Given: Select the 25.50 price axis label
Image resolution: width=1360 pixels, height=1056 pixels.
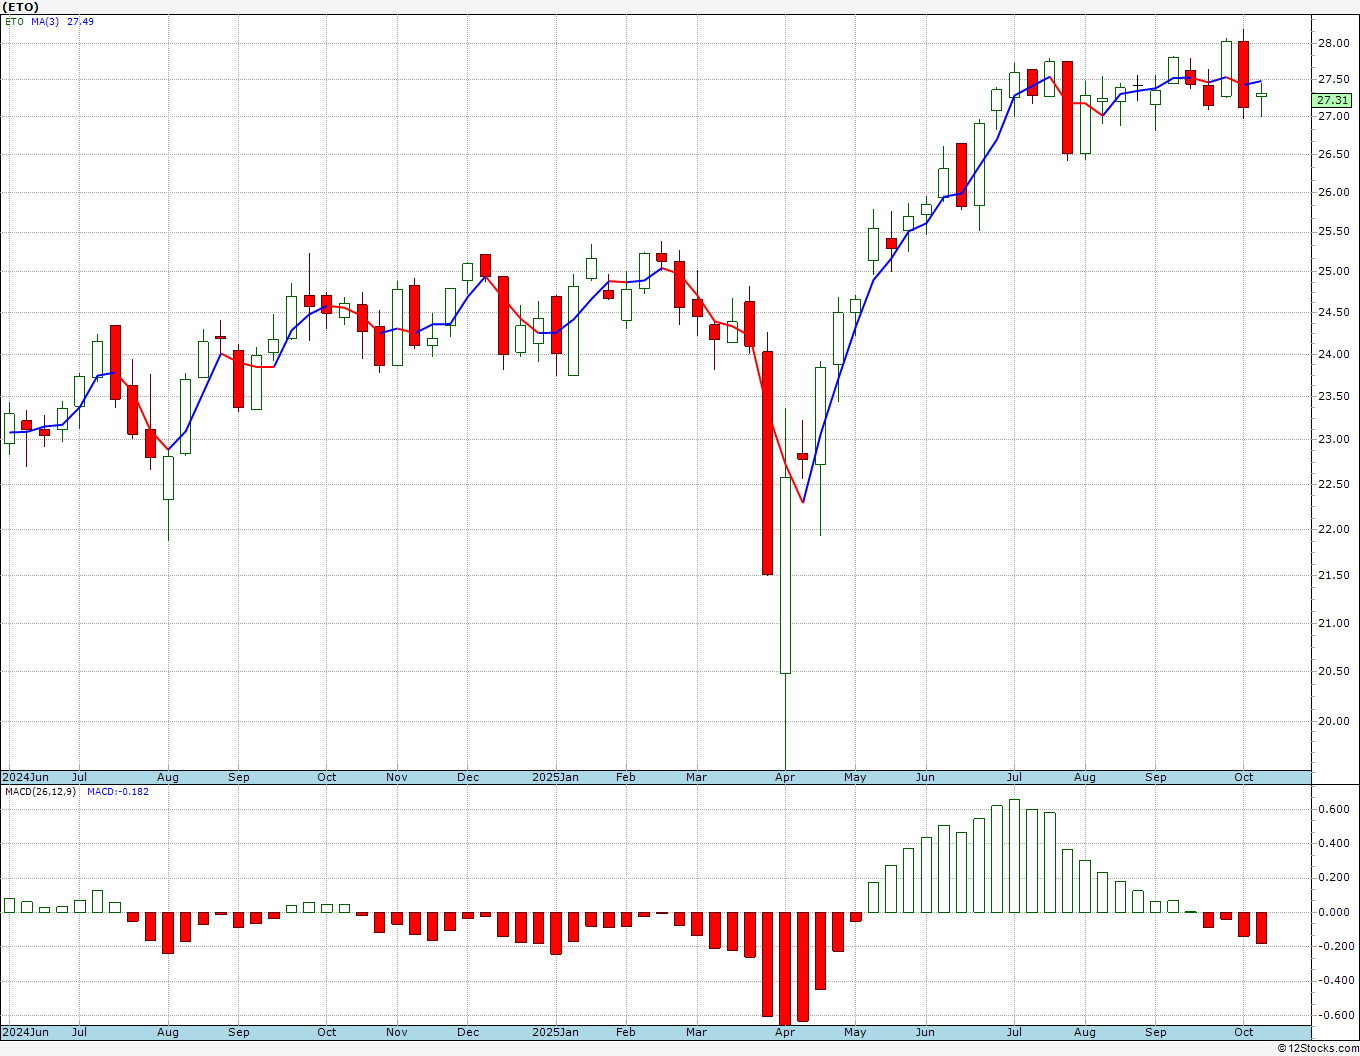Looking at the screenshot, I should tap(1332, 231).
